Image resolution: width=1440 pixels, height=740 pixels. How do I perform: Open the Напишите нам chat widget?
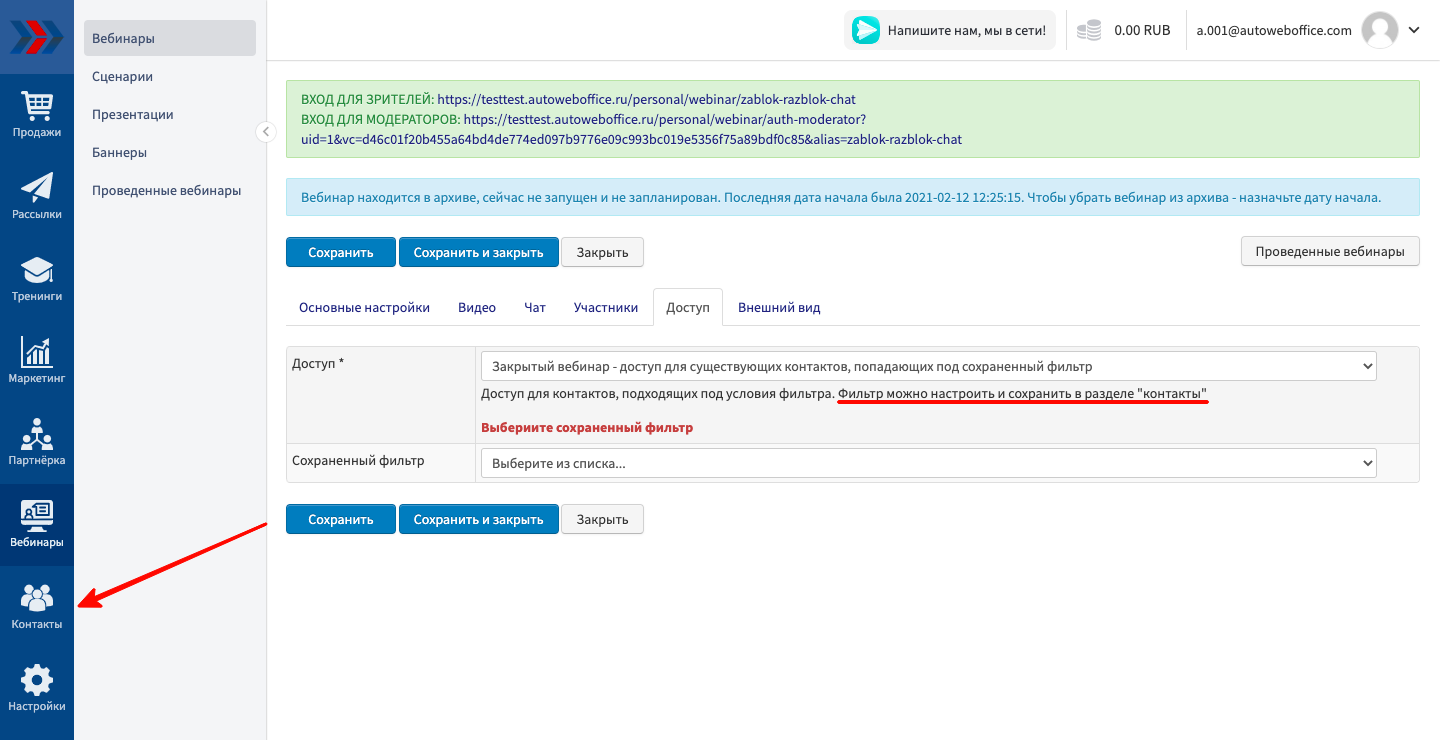click(949, 30)
